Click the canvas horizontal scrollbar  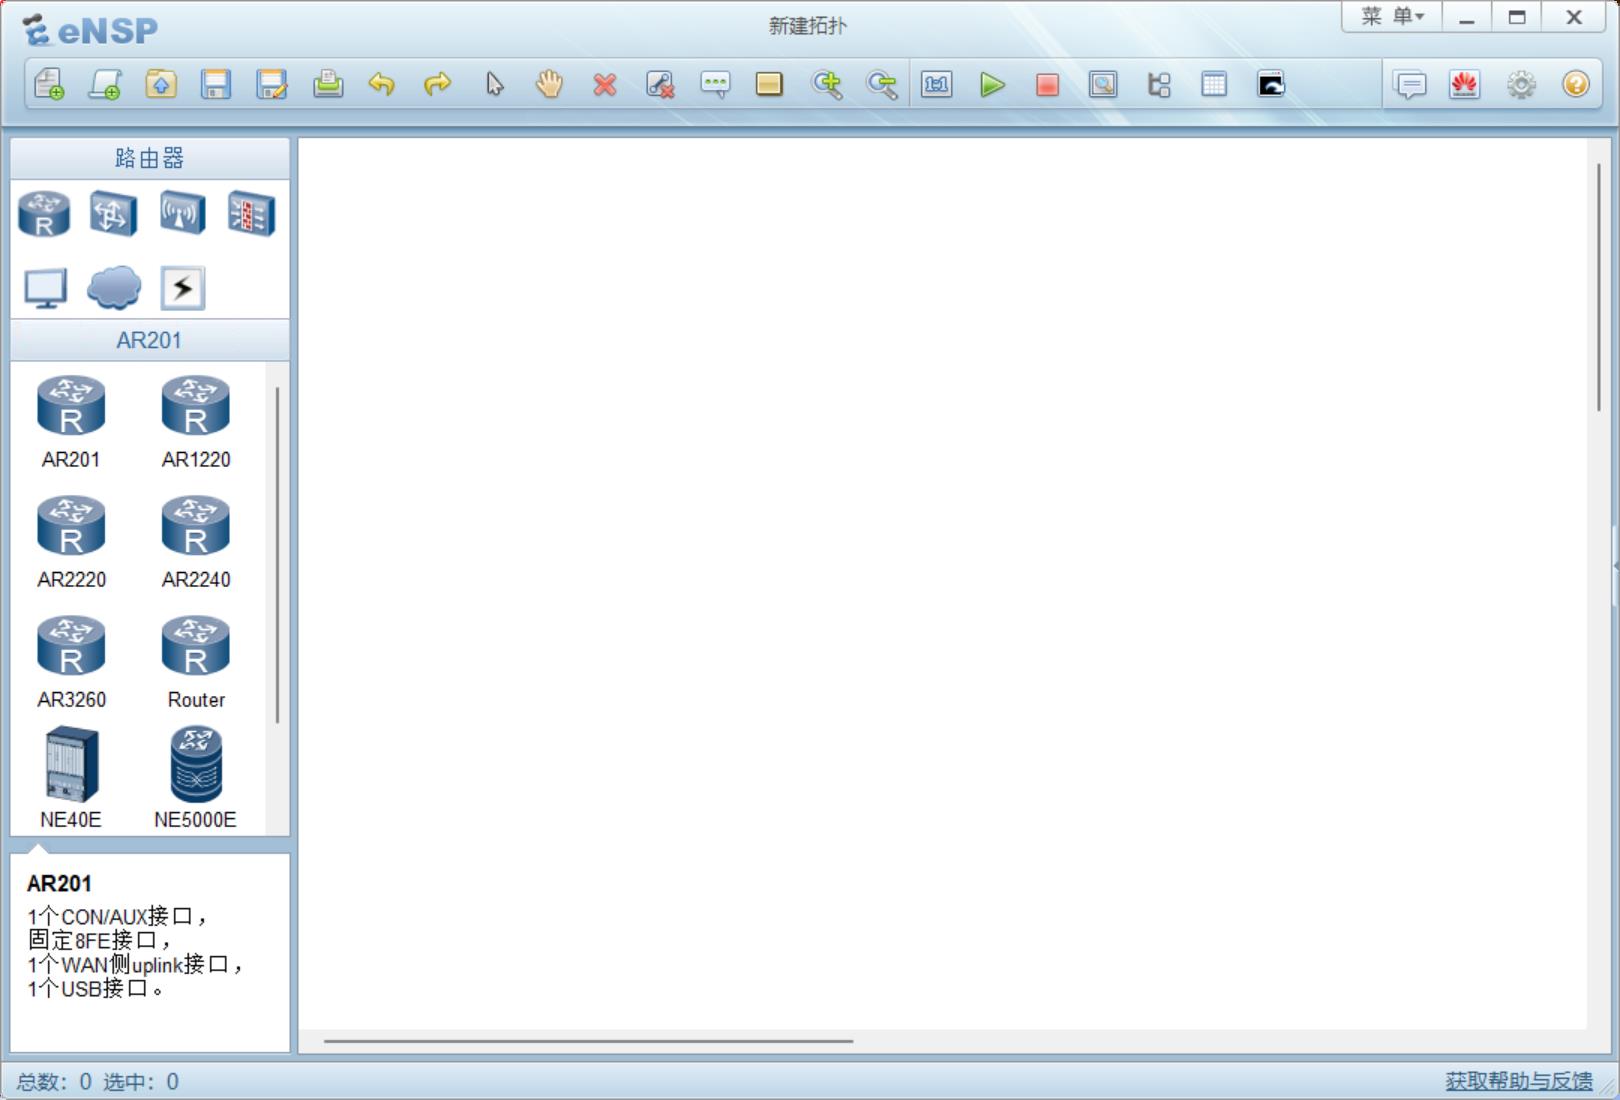coord(588,1041)
